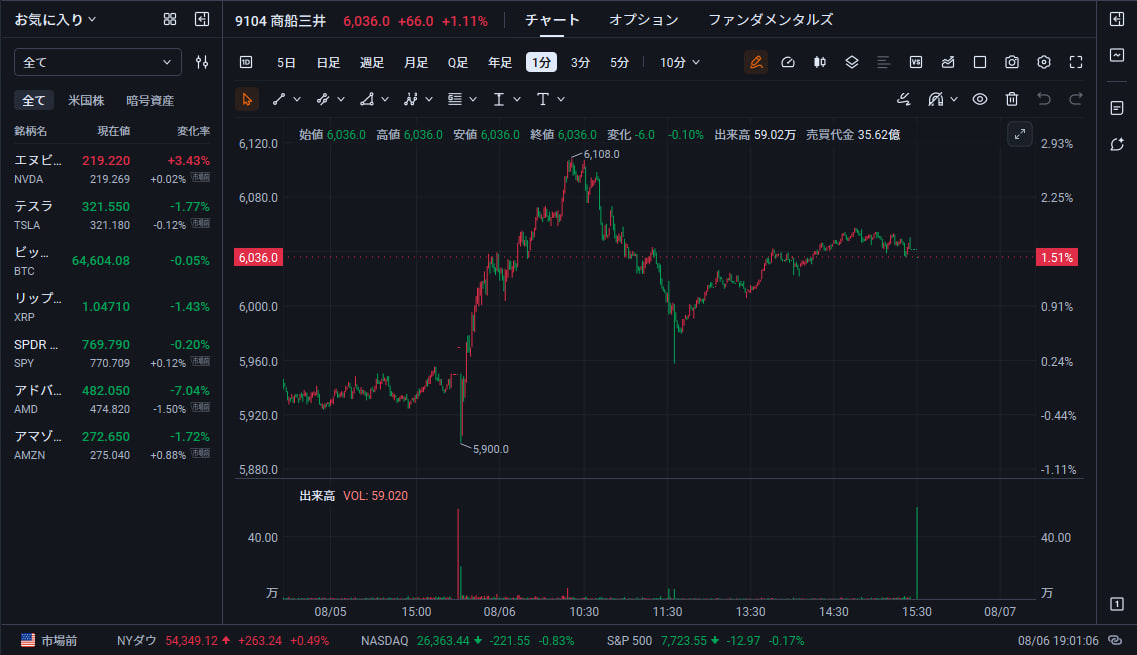This screenshot has width=1137, height=655.
Task: Expand chart with diagonal arrows button
Action: pos(1020,134)
